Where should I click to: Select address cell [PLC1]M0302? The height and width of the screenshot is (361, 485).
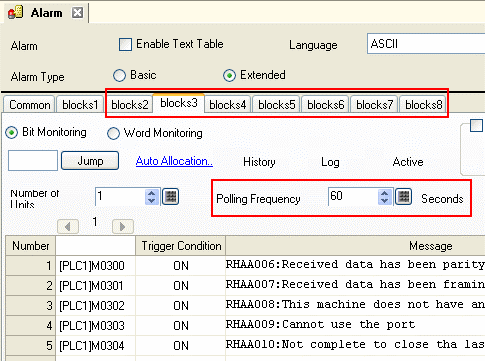[x=95, y=306]
